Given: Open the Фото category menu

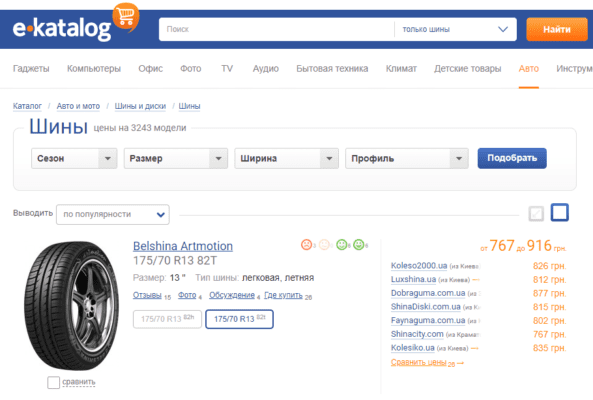Looking at the screenshot, I should (191, 69).
